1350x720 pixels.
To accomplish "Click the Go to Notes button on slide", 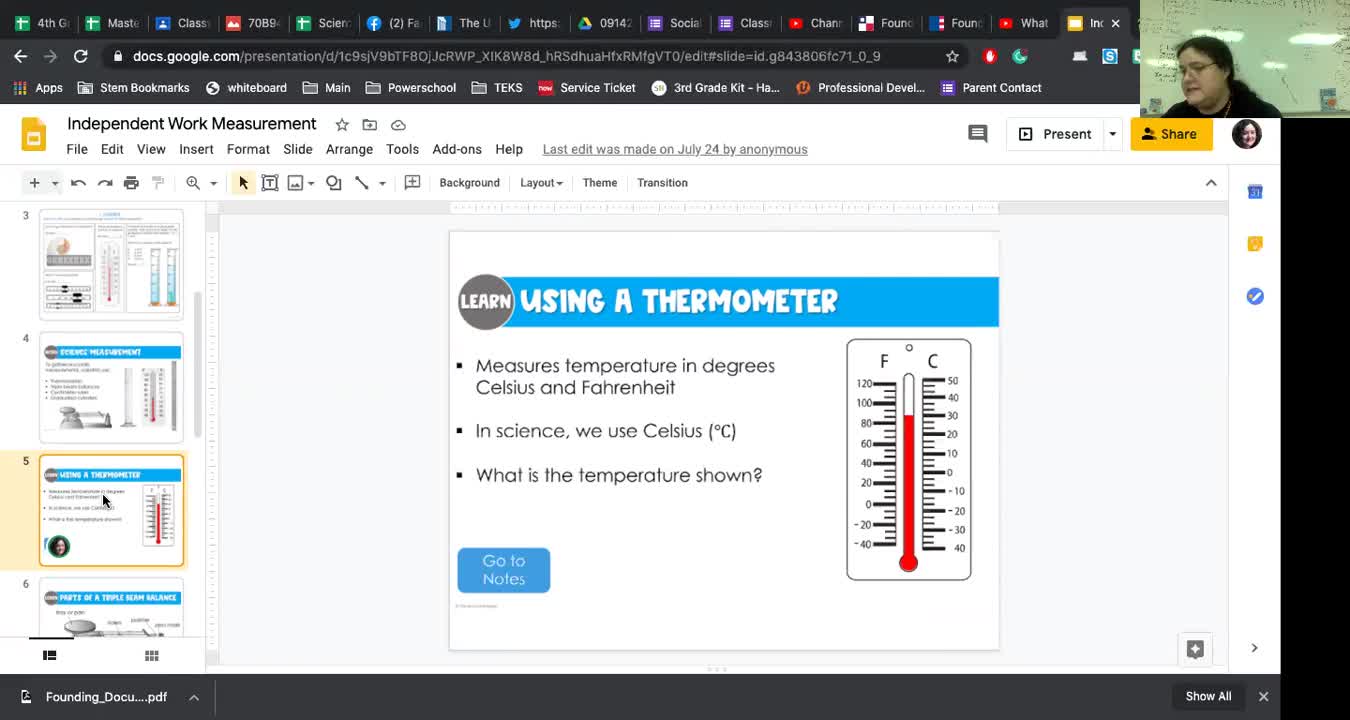I will click(504, 570).
